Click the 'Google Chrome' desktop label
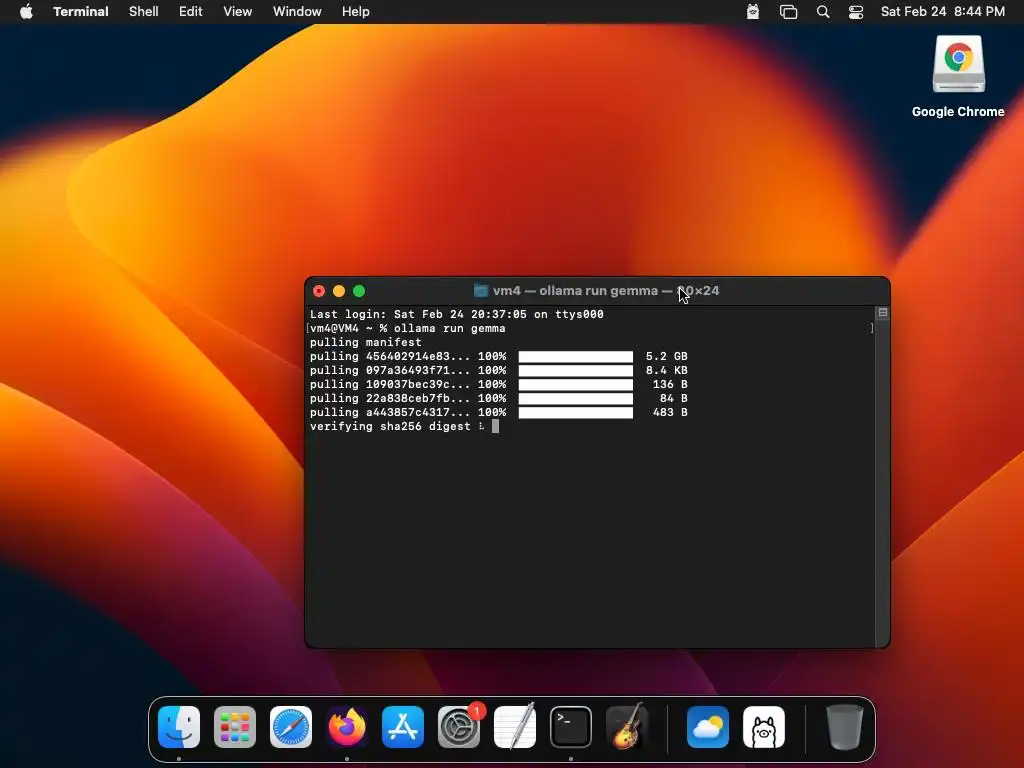This screenshot has height=768, width=1024. pos(958,112)
